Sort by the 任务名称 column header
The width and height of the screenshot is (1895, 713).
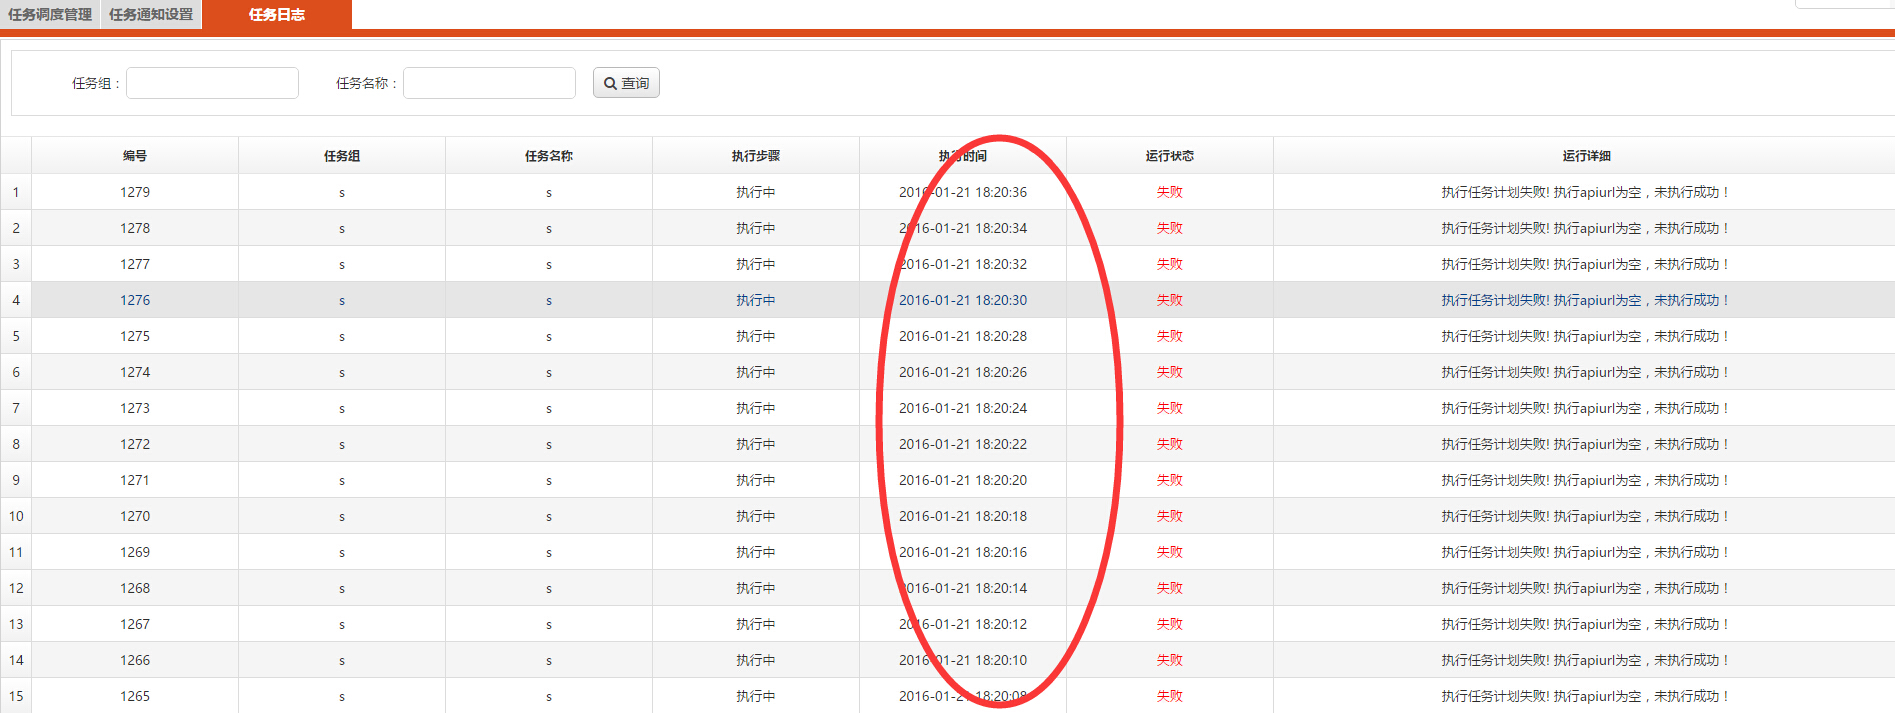[x=549, y=156]
